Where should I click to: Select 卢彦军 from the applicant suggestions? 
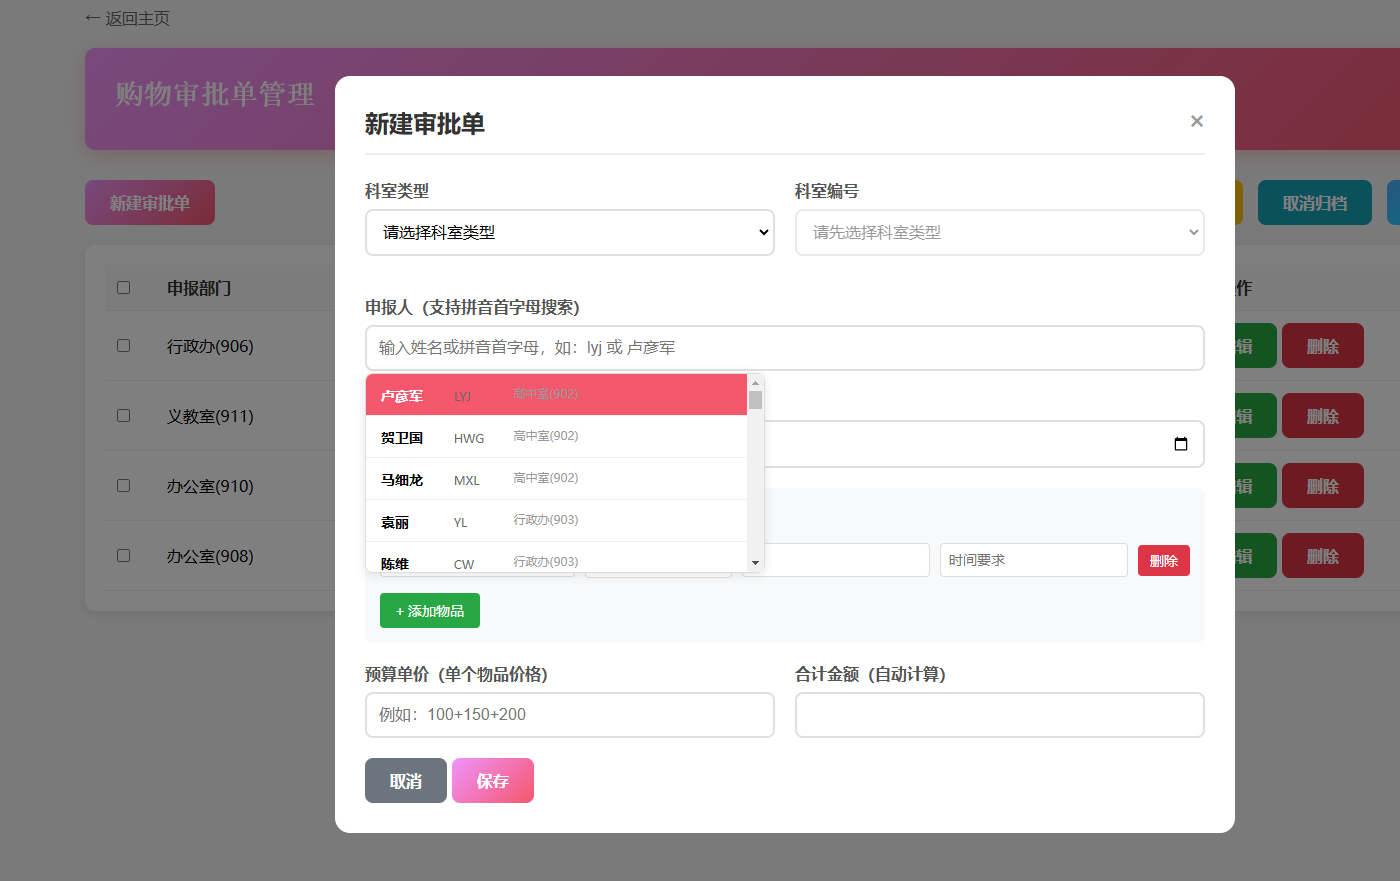pos(557,395)
